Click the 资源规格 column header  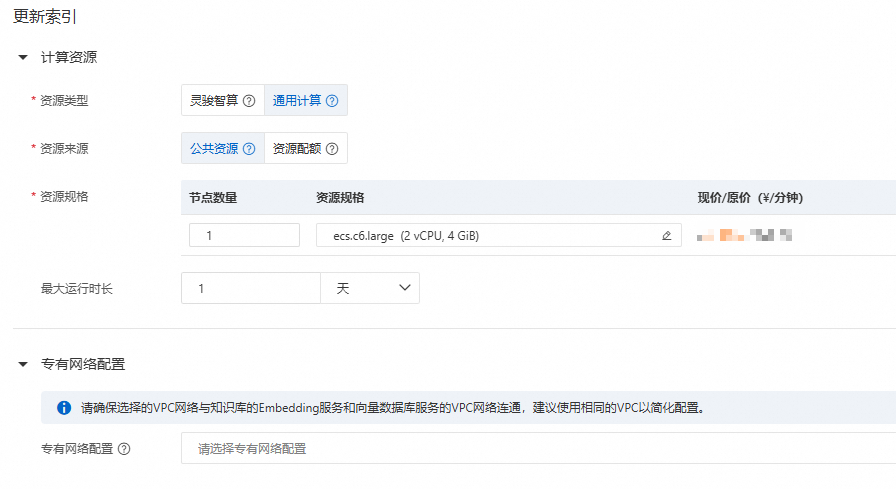[340, 198]
